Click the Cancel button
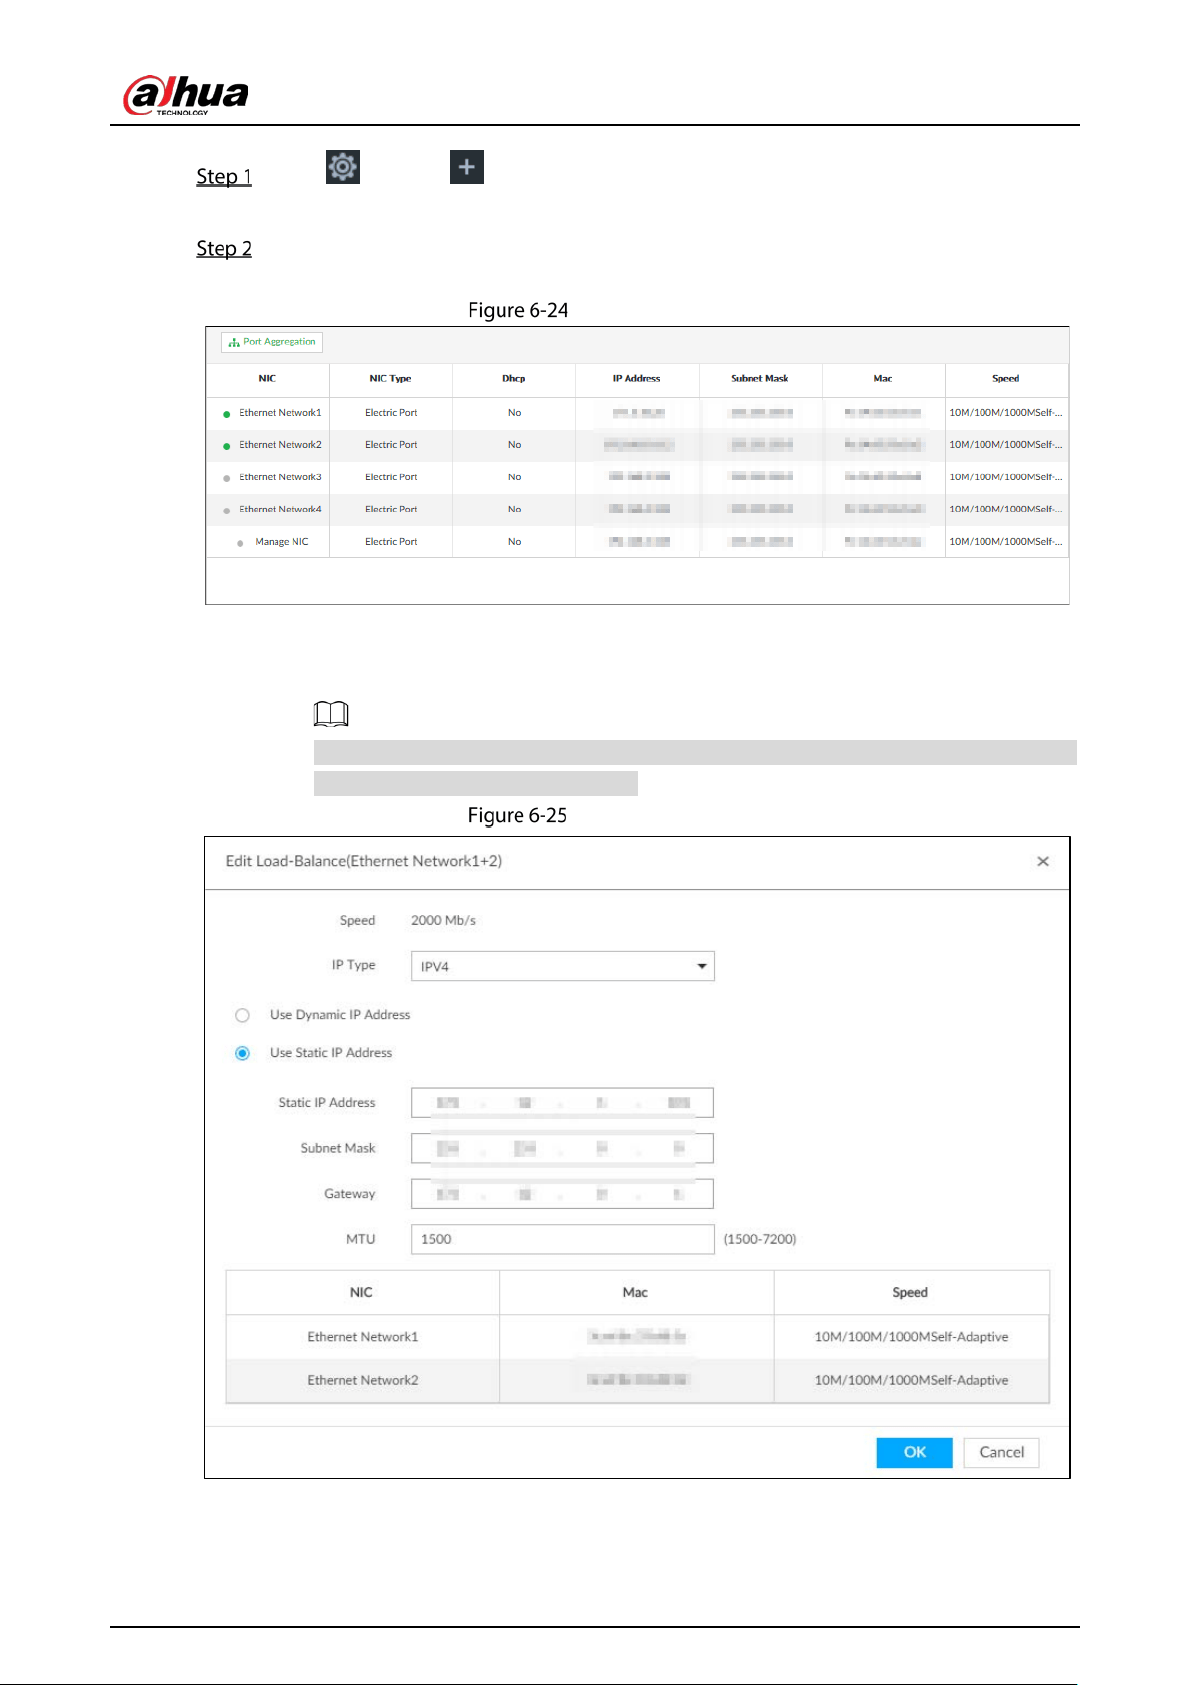The image size is (1192, 1685). coord(1002,1452)
